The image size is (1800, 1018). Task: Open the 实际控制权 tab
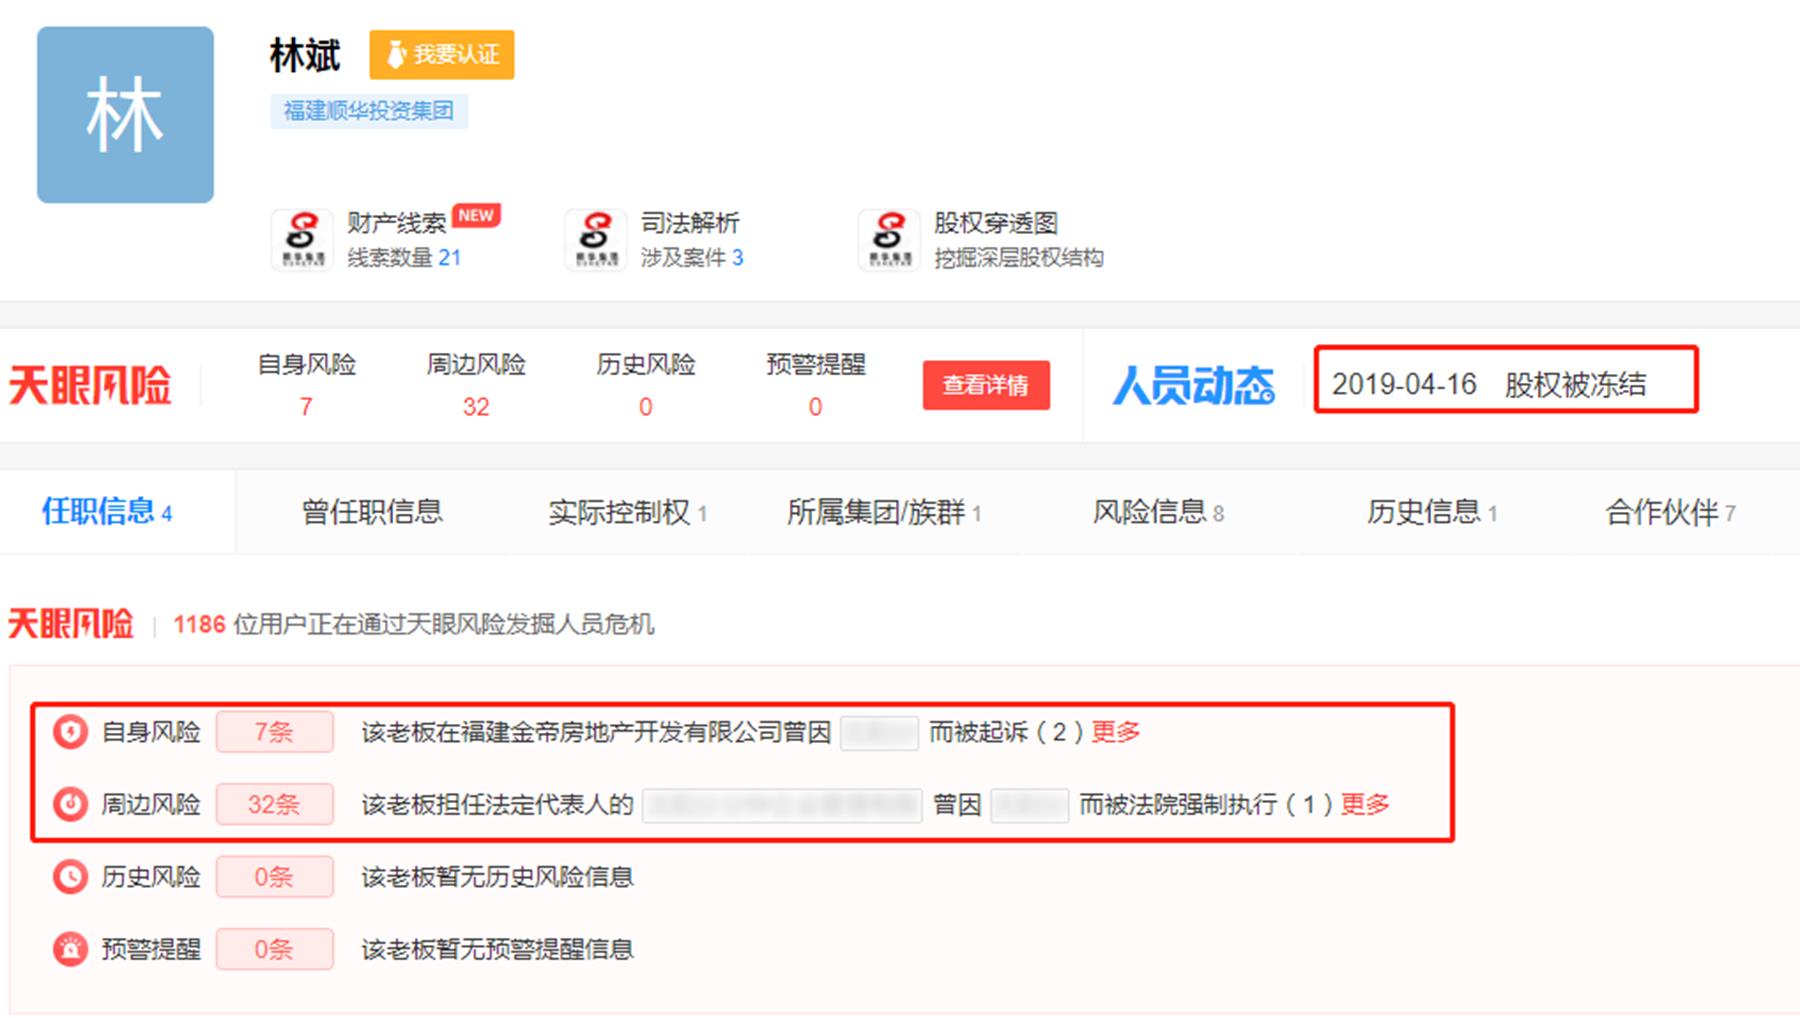click(627, 512)
